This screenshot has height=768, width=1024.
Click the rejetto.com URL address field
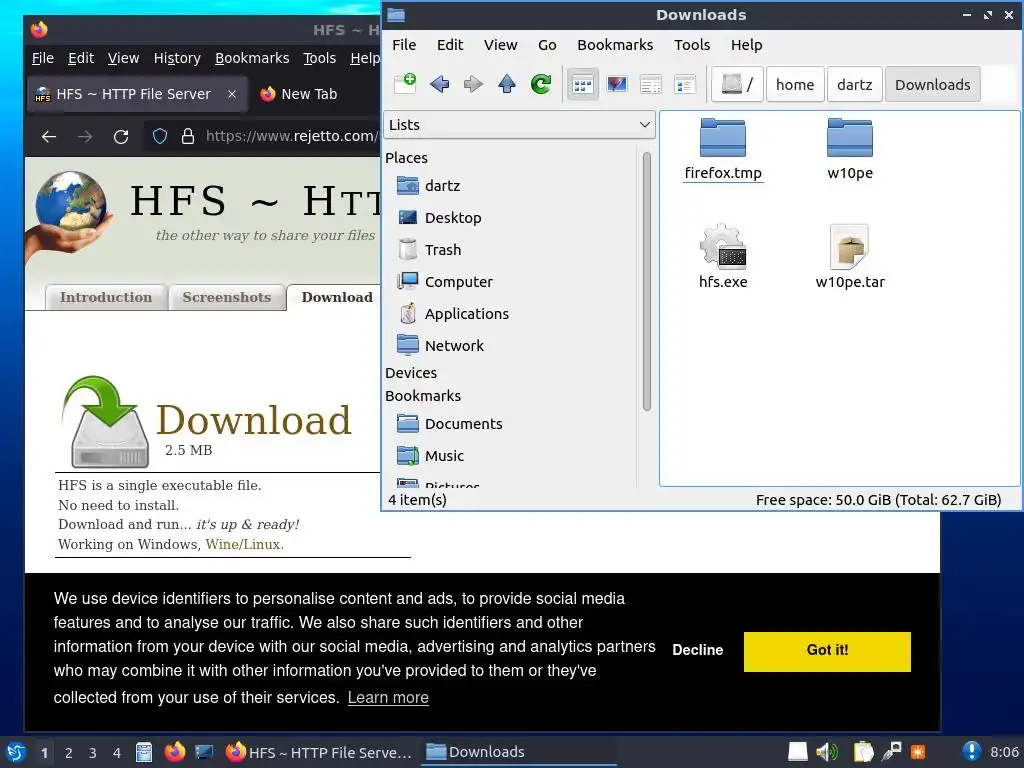291,136
